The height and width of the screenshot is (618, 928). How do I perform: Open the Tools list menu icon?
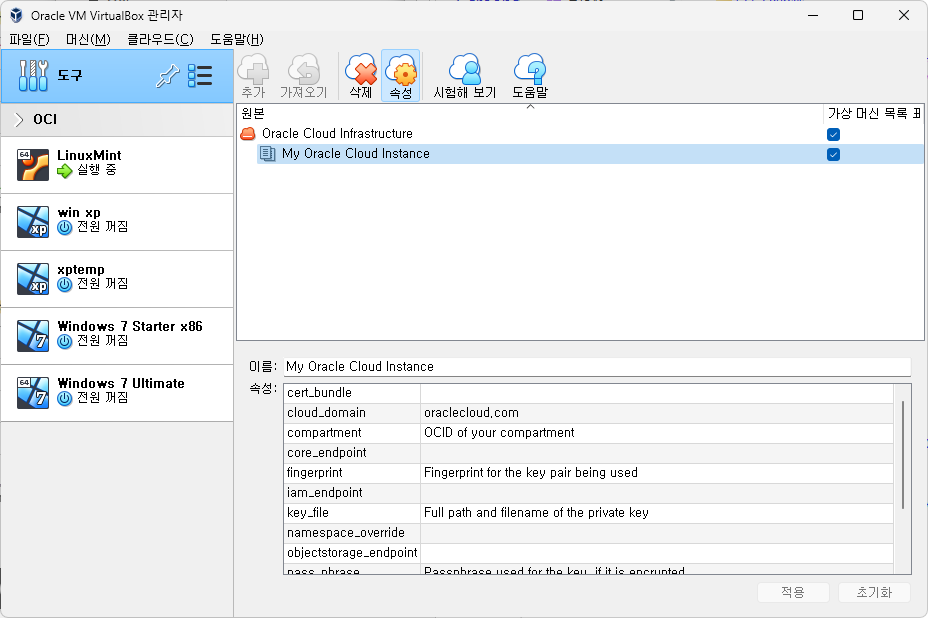[x=200, y=76]
